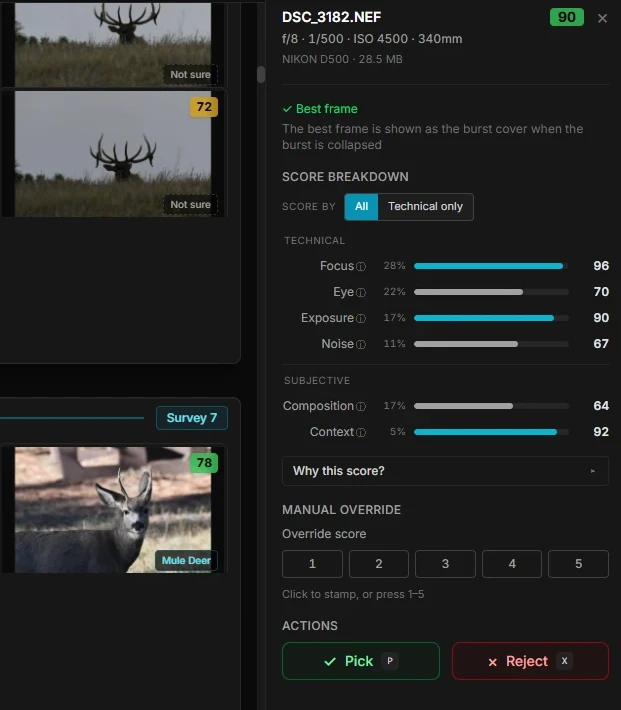621x710 pixels.
Task: Click the Context score bar
Action: [x=491, y=432]
